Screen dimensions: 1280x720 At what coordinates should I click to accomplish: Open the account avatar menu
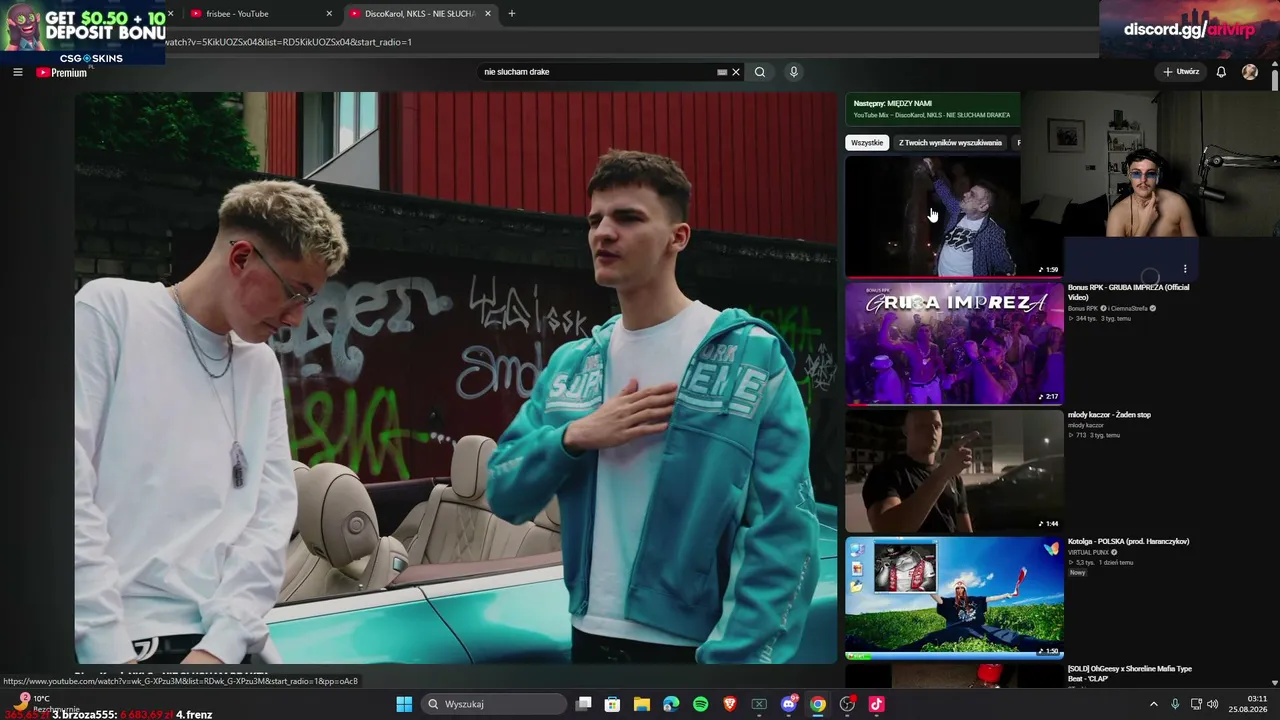(1250, 72)
